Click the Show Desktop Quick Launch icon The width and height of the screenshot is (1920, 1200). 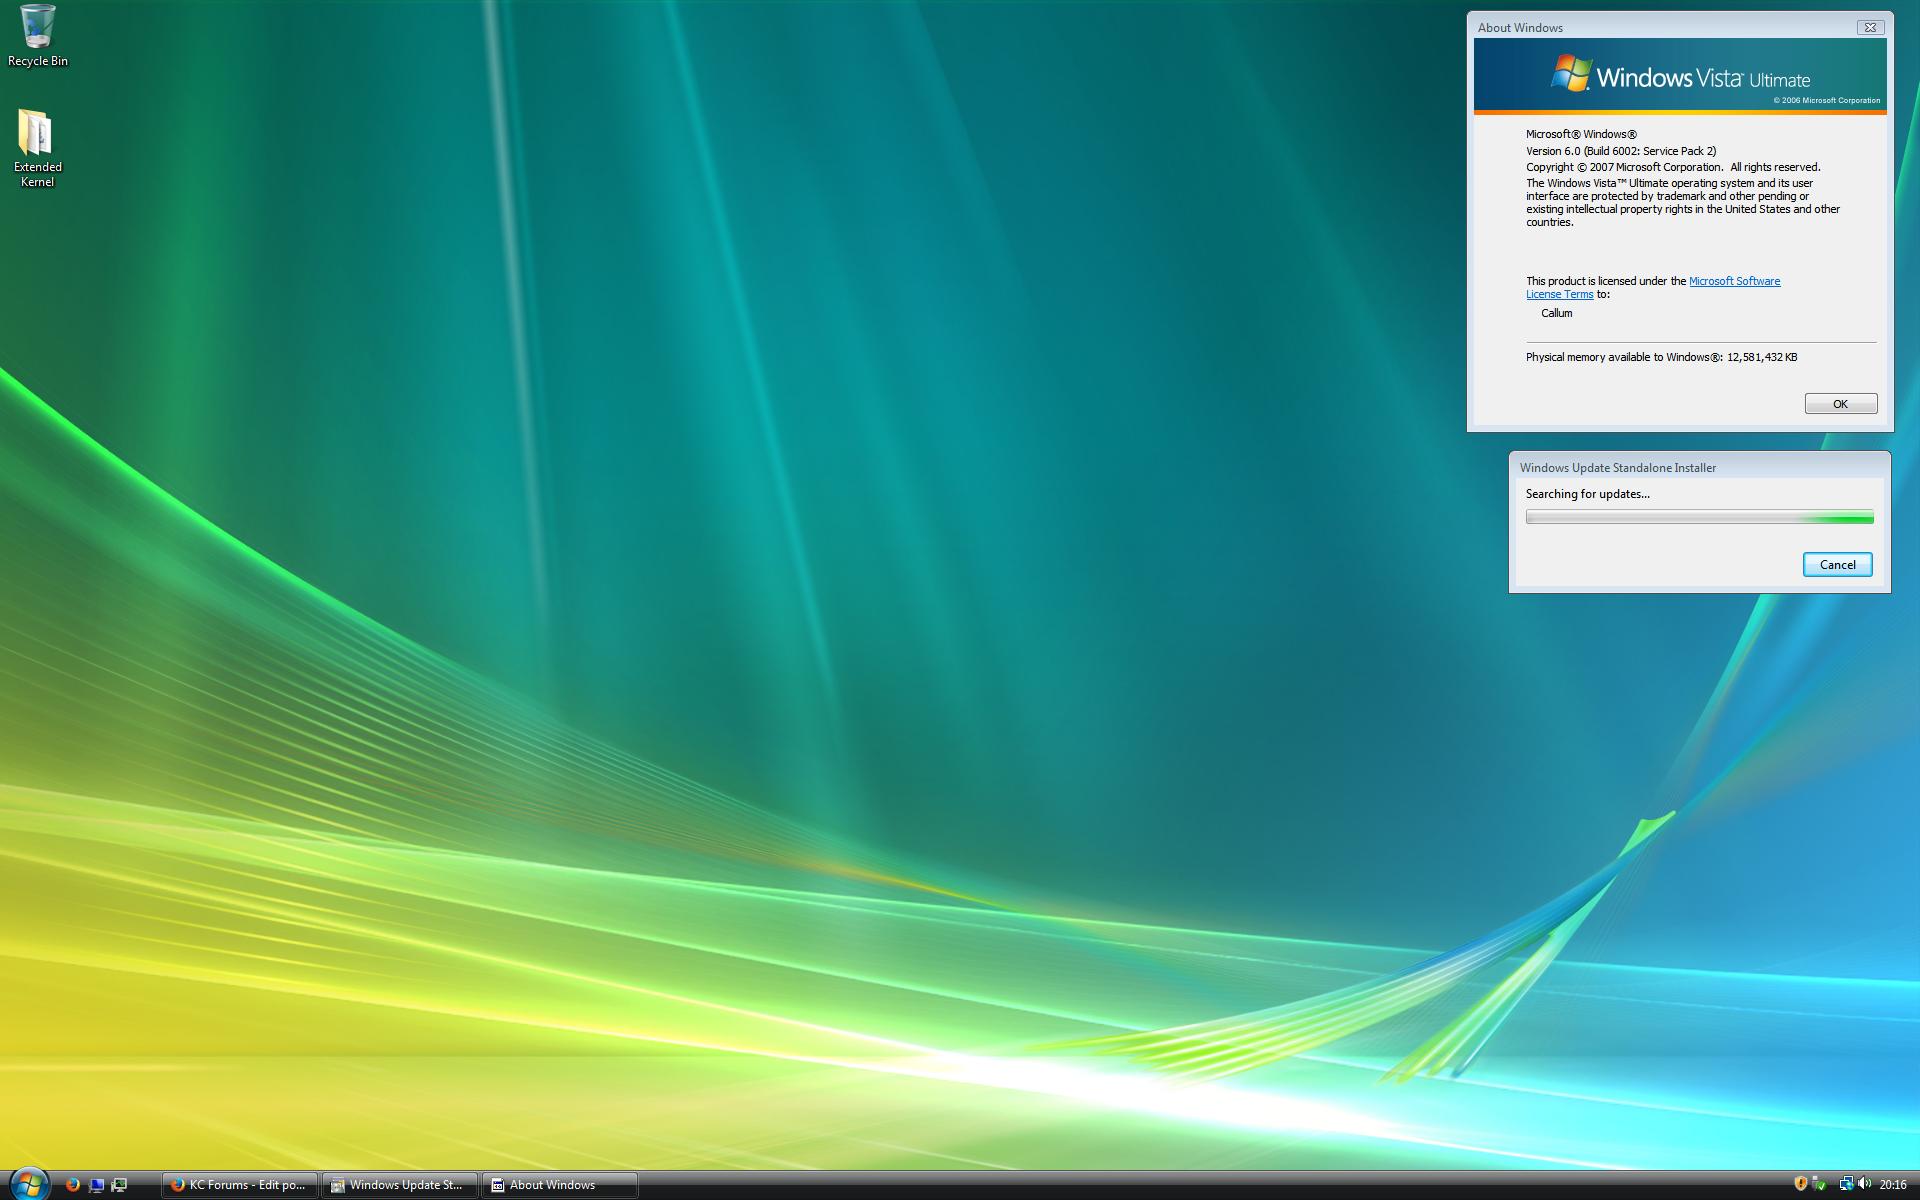(96, 1185)
